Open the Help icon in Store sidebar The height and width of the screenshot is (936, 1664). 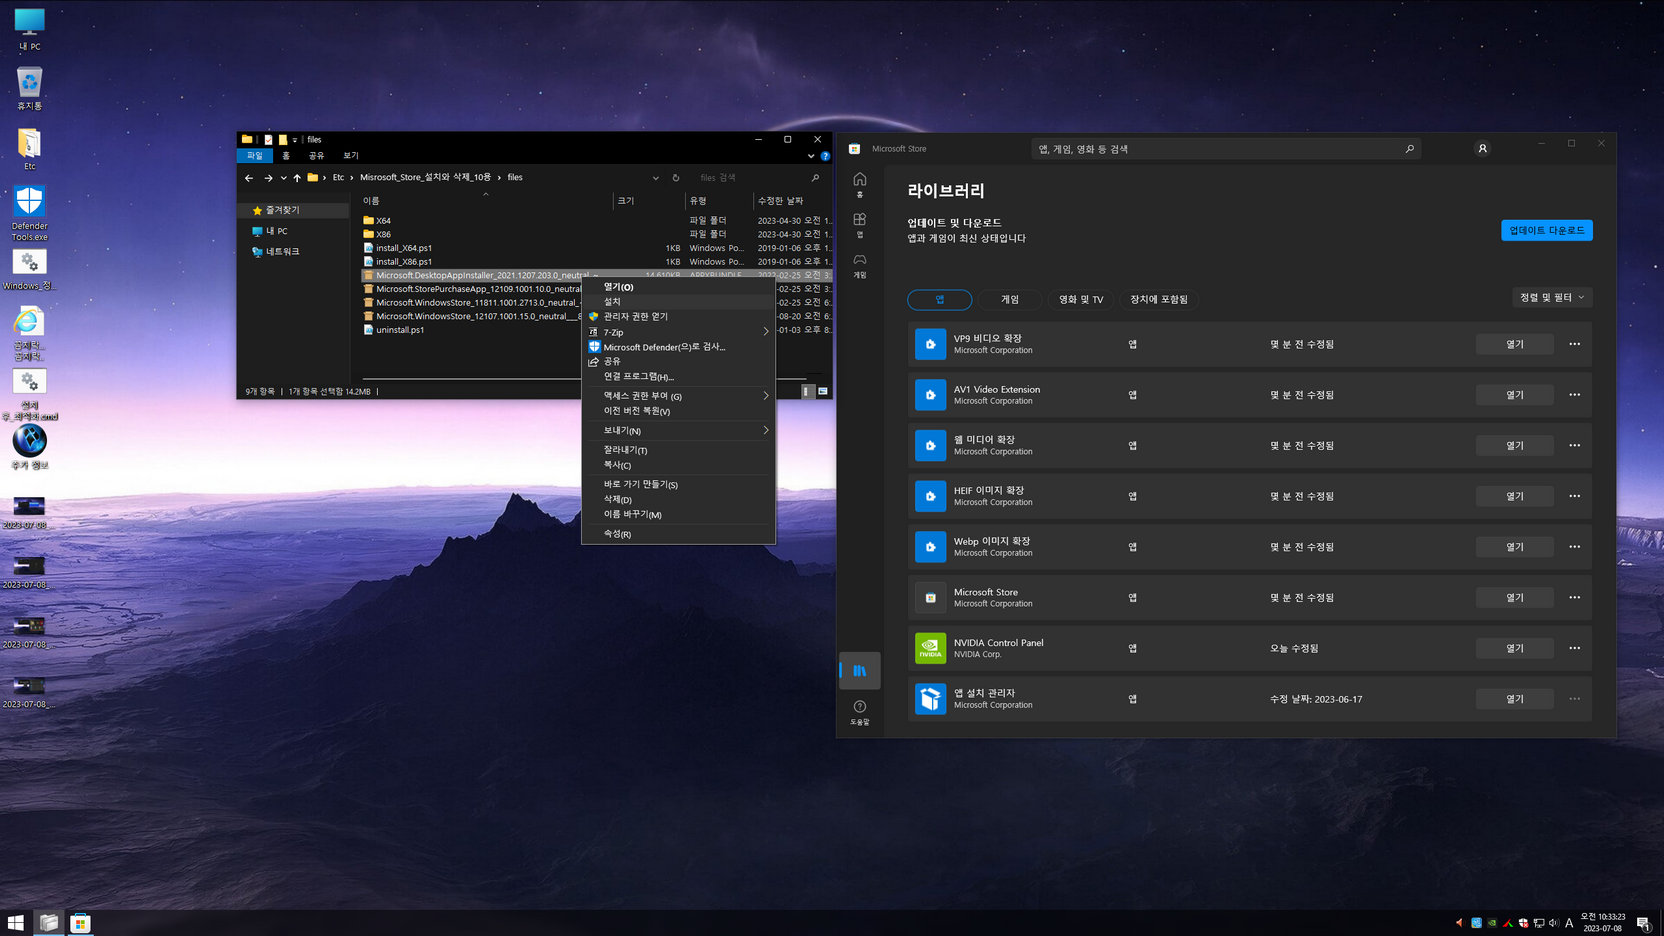(859, 712)
